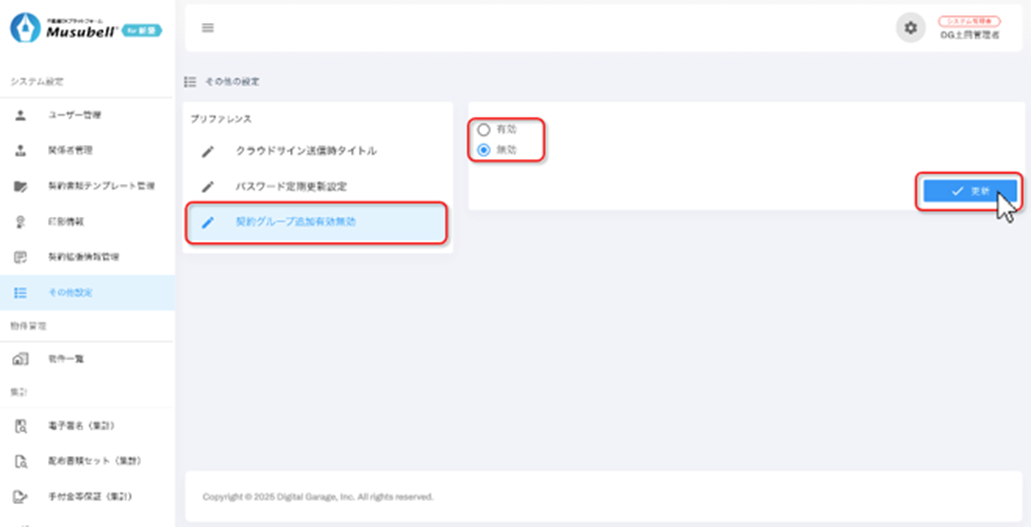Click the ユーザー管理 person icon
This screenshot has height=527, width=1031.
point(21,116)
